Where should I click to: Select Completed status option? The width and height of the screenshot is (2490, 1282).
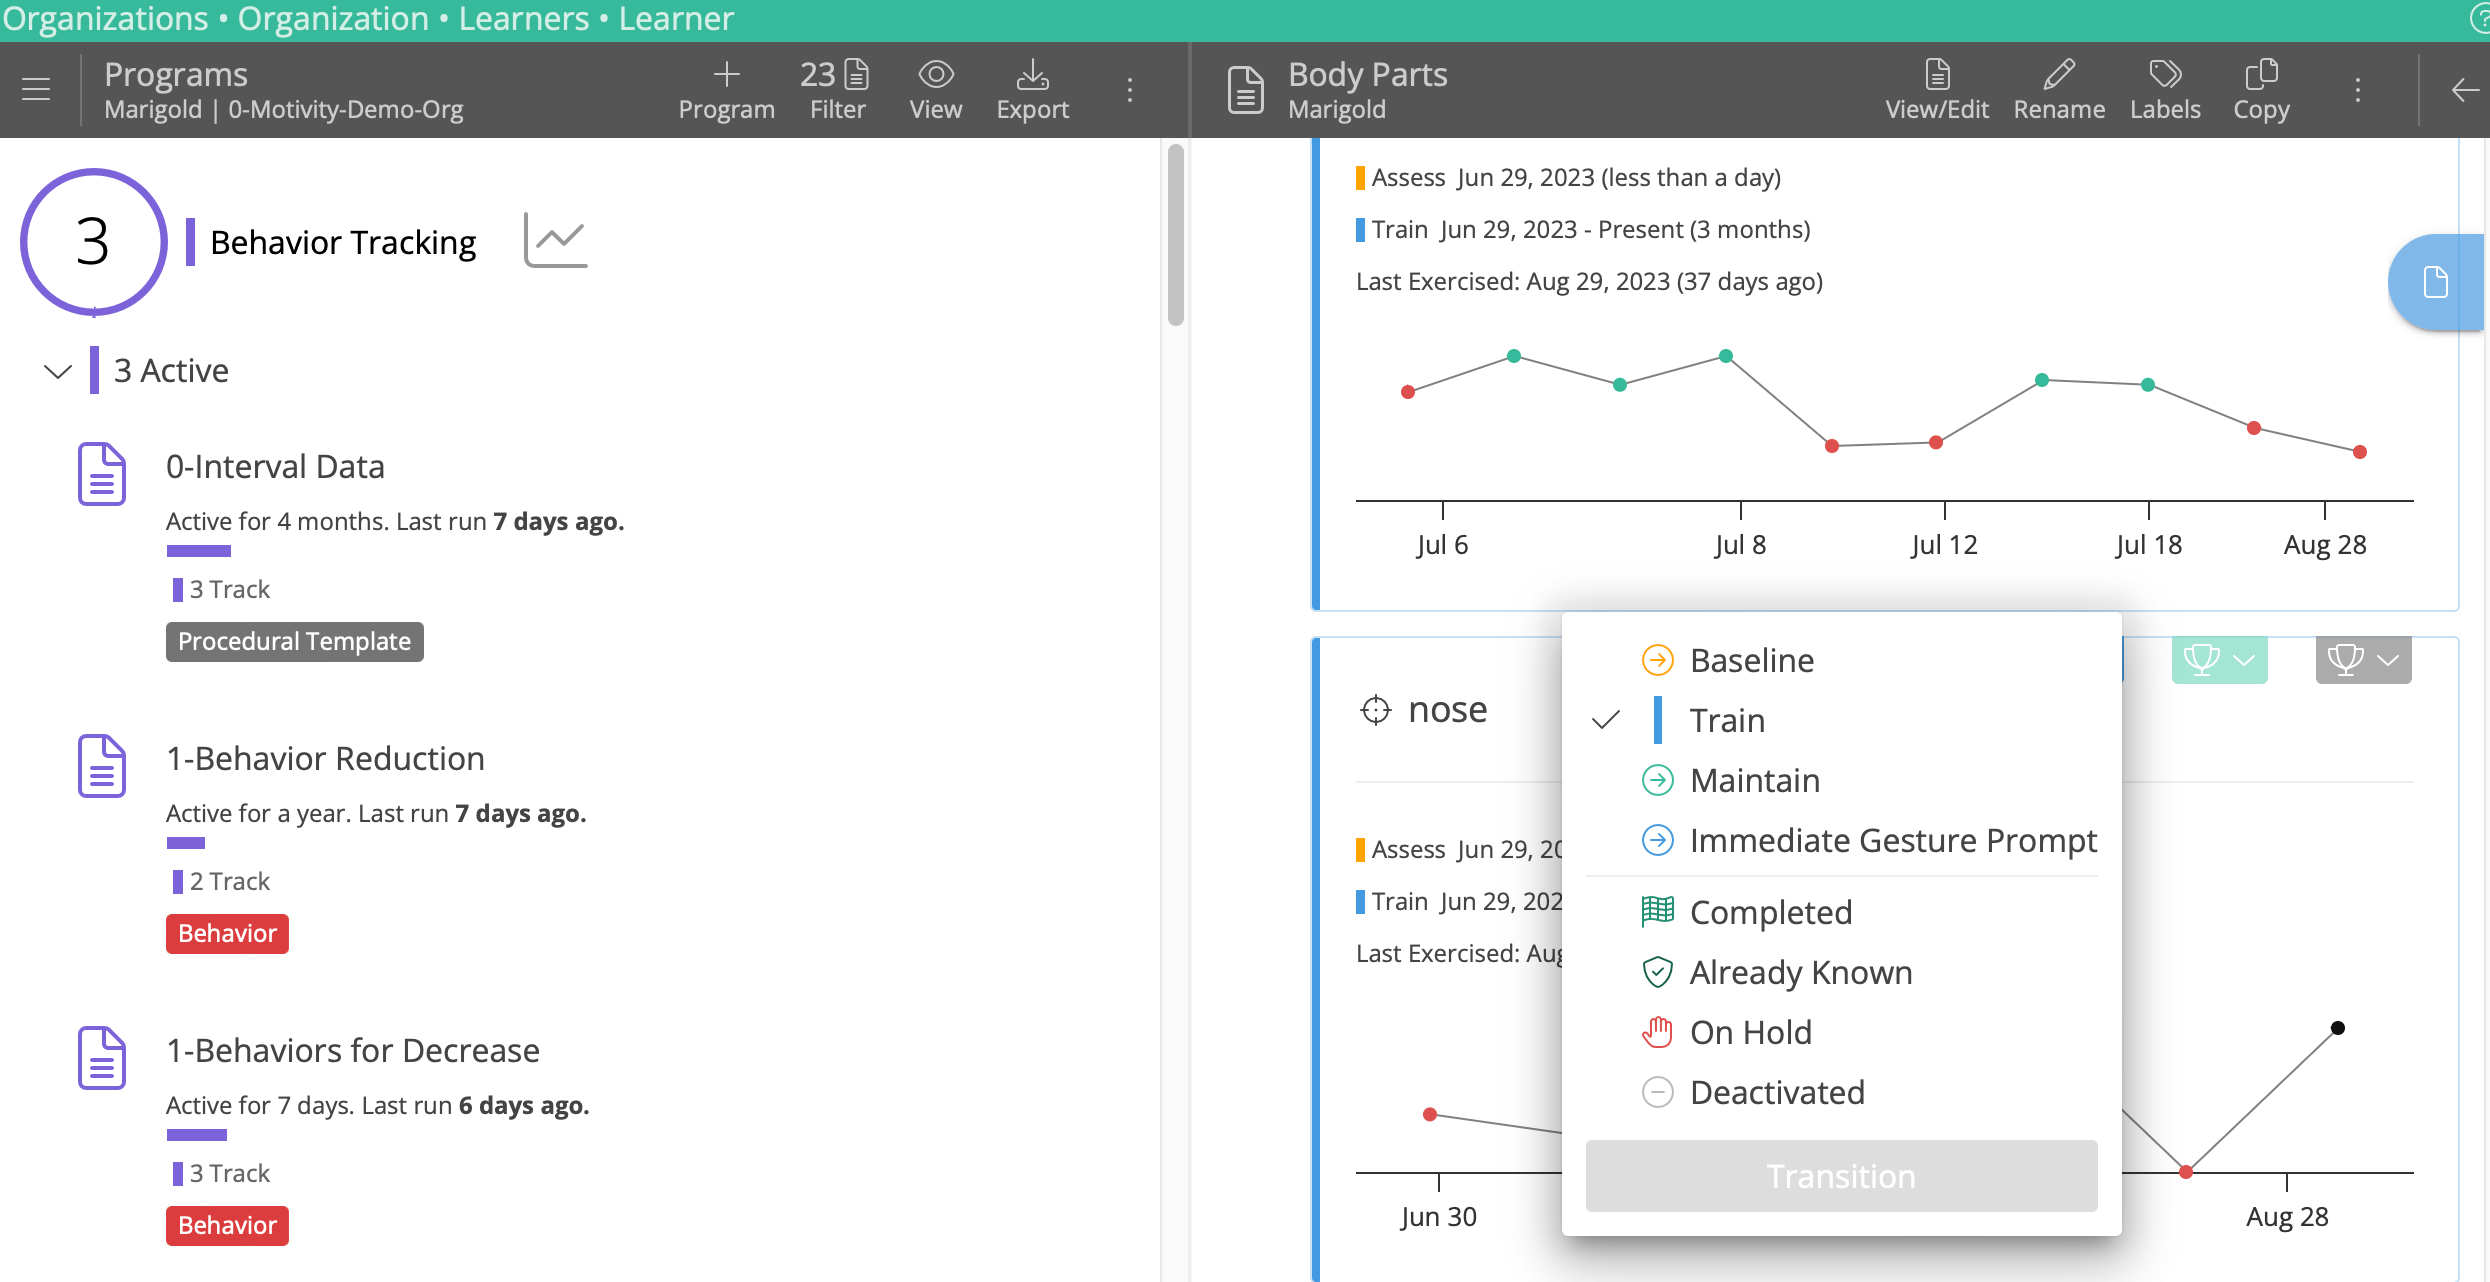1841,912
